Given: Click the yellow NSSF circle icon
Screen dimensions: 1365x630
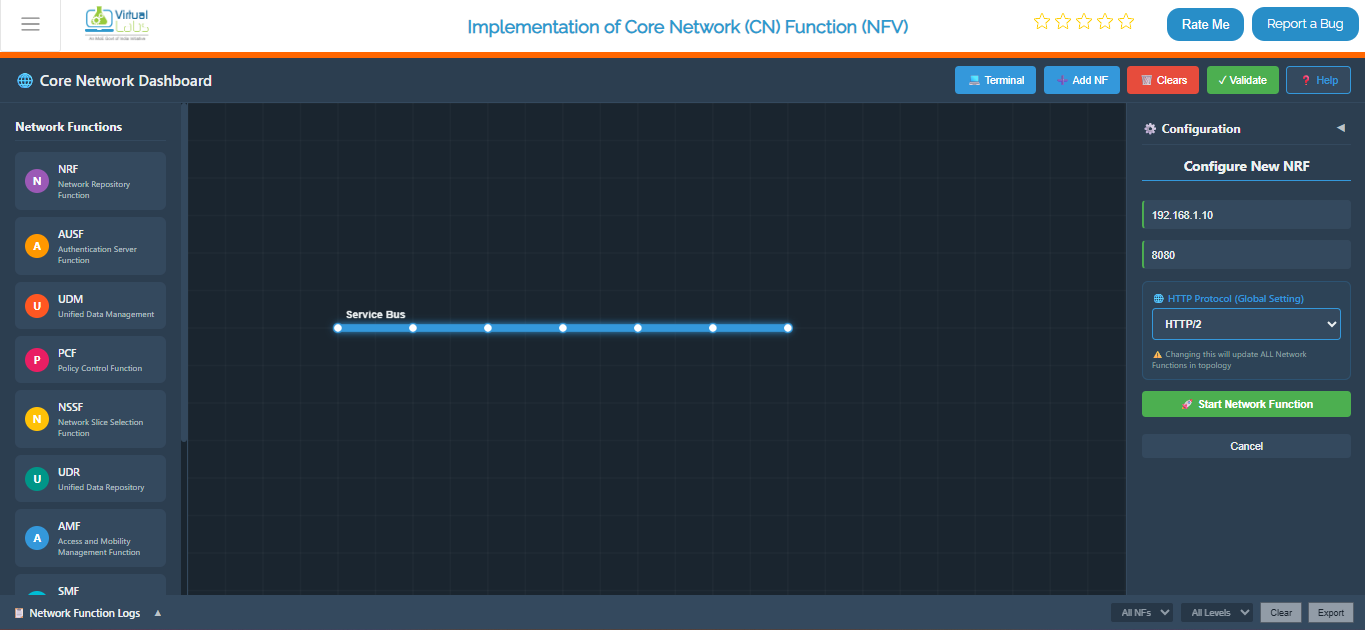Looking at the screenshot, I should pos(37,419).
